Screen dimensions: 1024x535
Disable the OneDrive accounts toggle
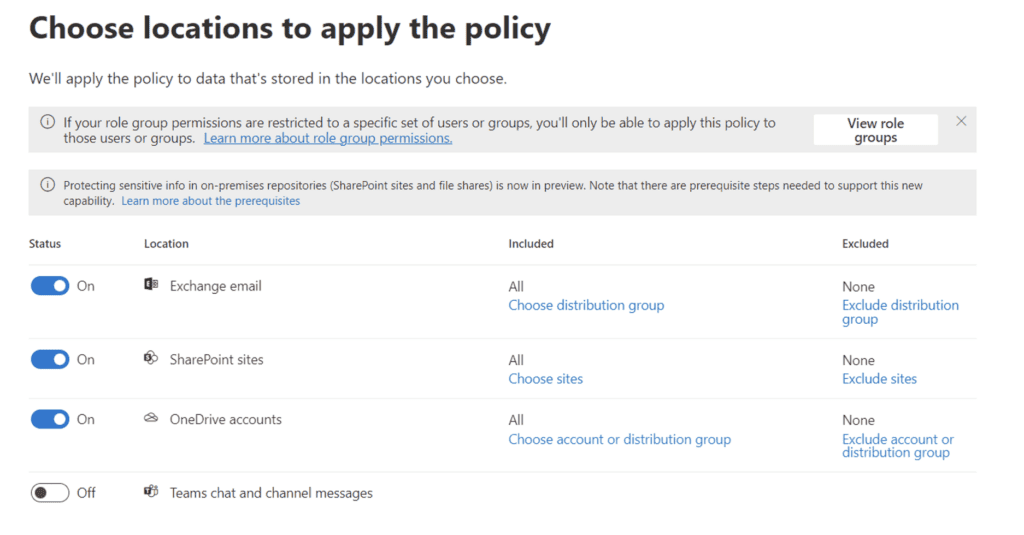(50, 419)
